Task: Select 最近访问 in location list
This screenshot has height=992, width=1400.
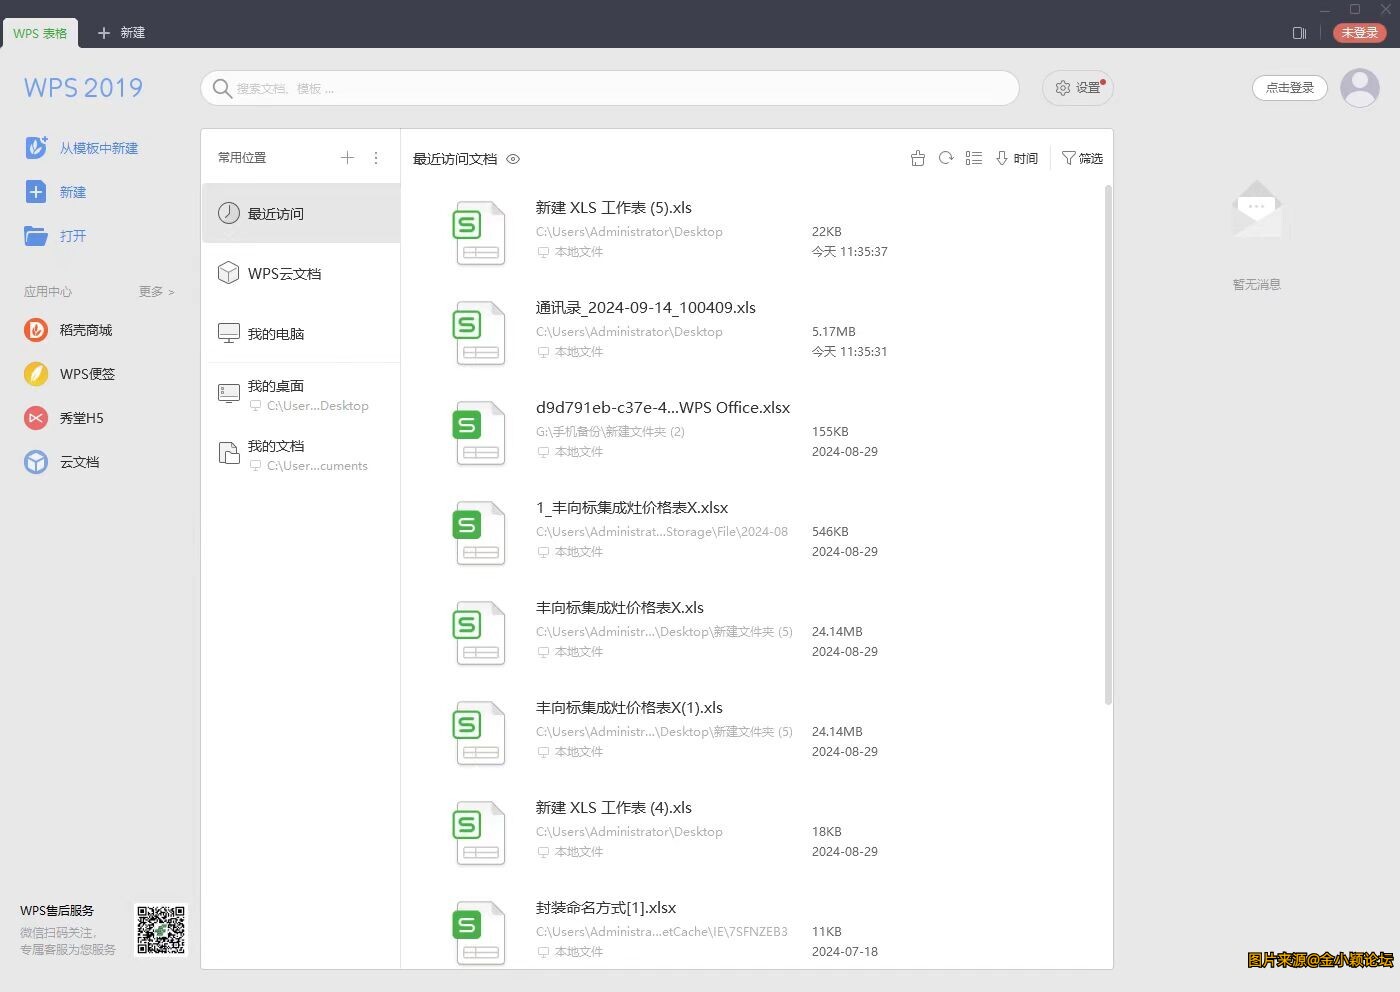Action: (301, 213)
